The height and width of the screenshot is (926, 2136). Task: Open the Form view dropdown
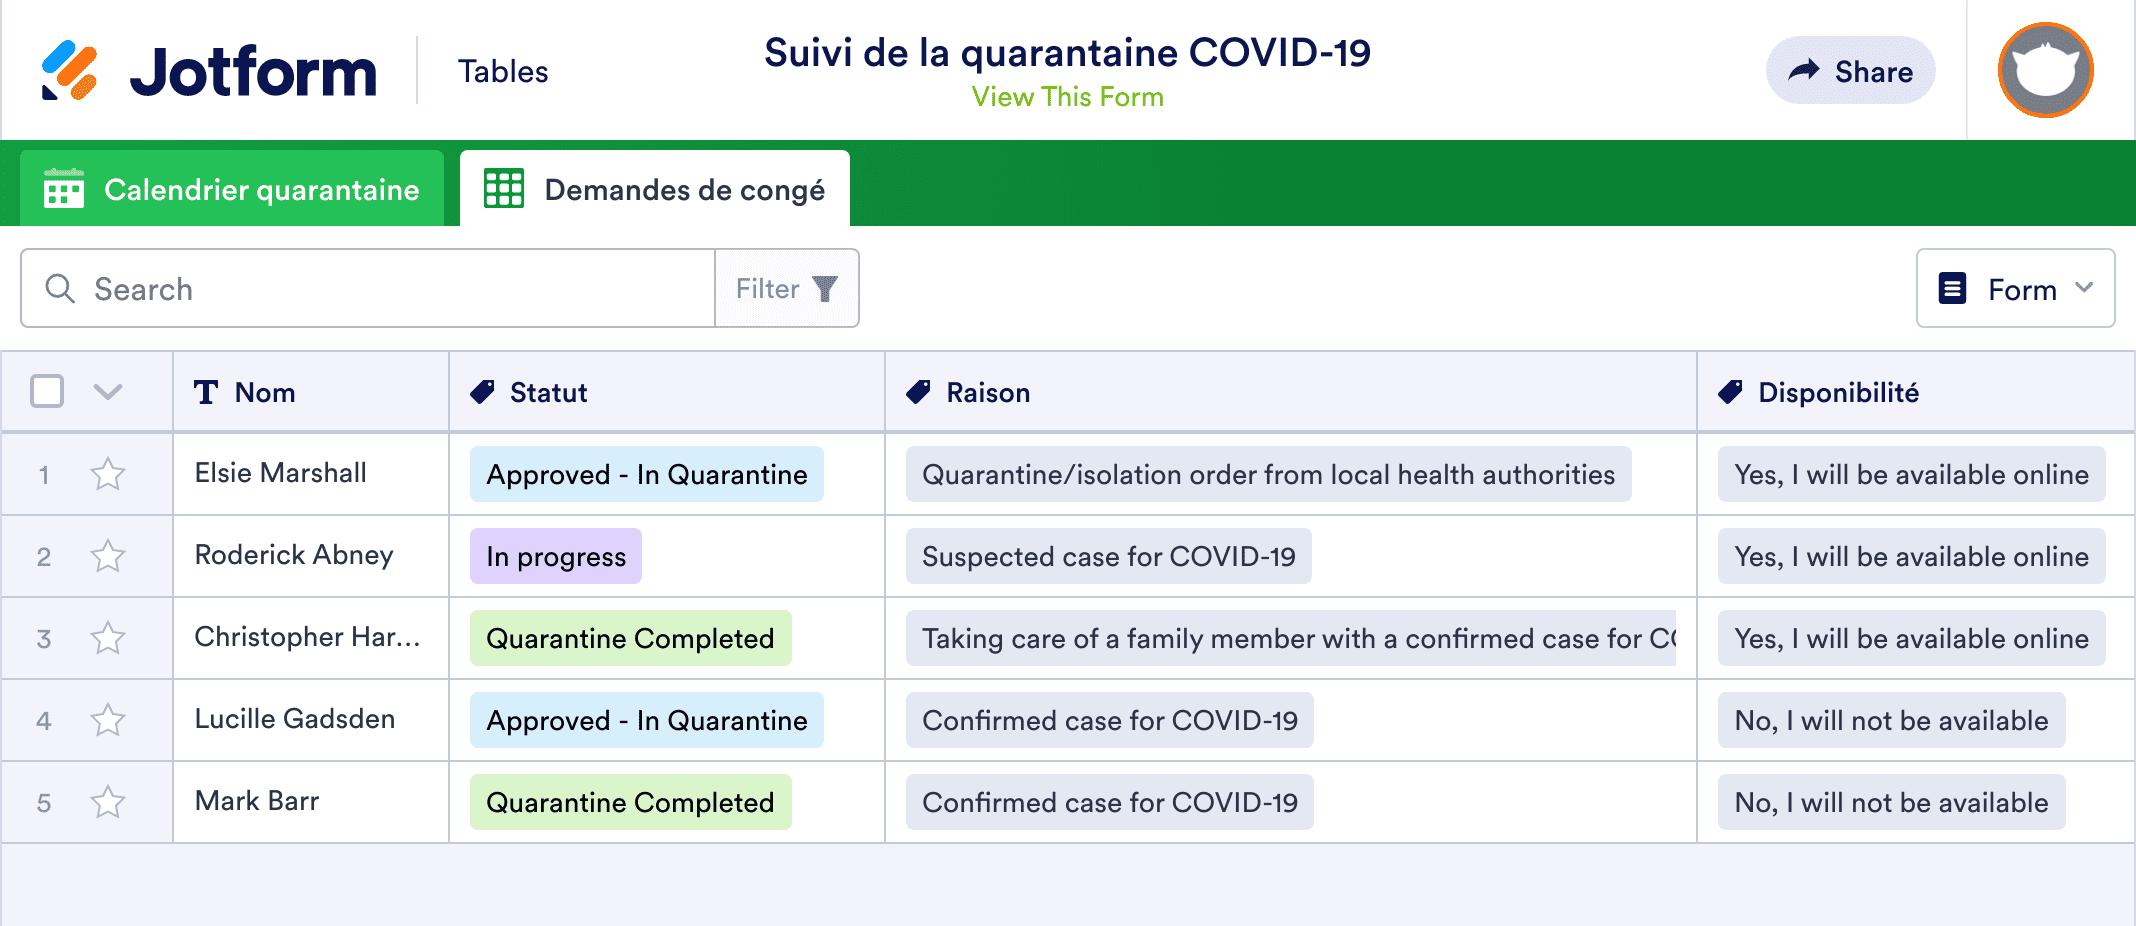[2015, 289]
